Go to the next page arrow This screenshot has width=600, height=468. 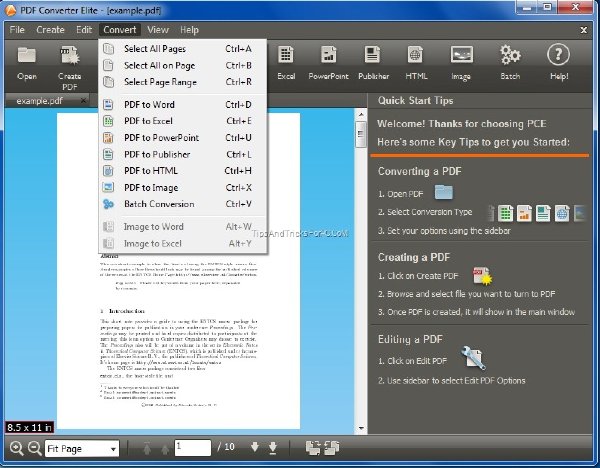pyautogui.click(x=255, y=447)
